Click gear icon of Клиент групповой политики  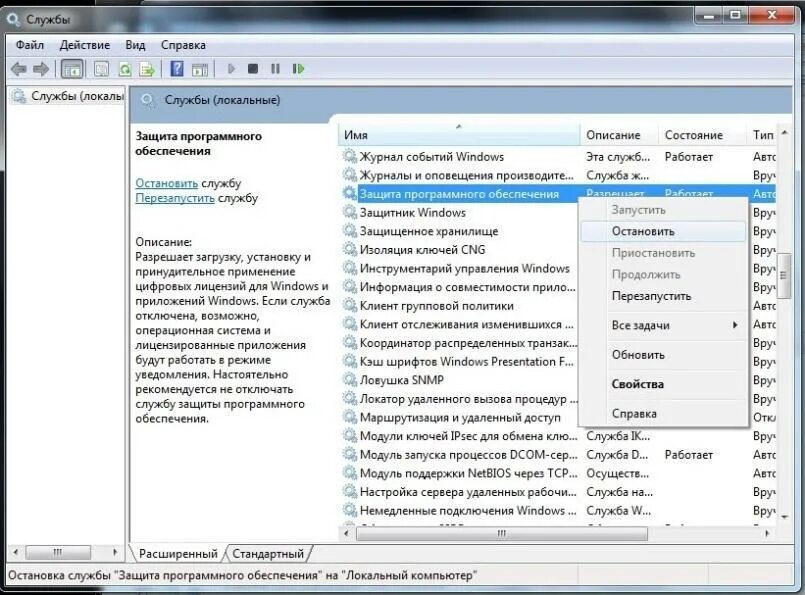coord(350,305)
